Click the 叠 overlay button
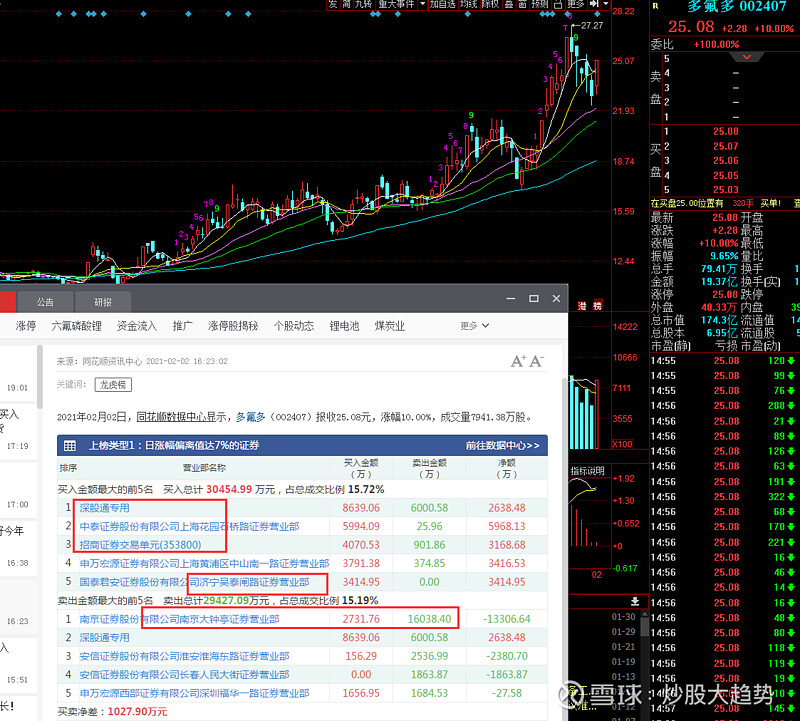Image resolution: width=800 pixels, height=721 pixels. (509, 4)
